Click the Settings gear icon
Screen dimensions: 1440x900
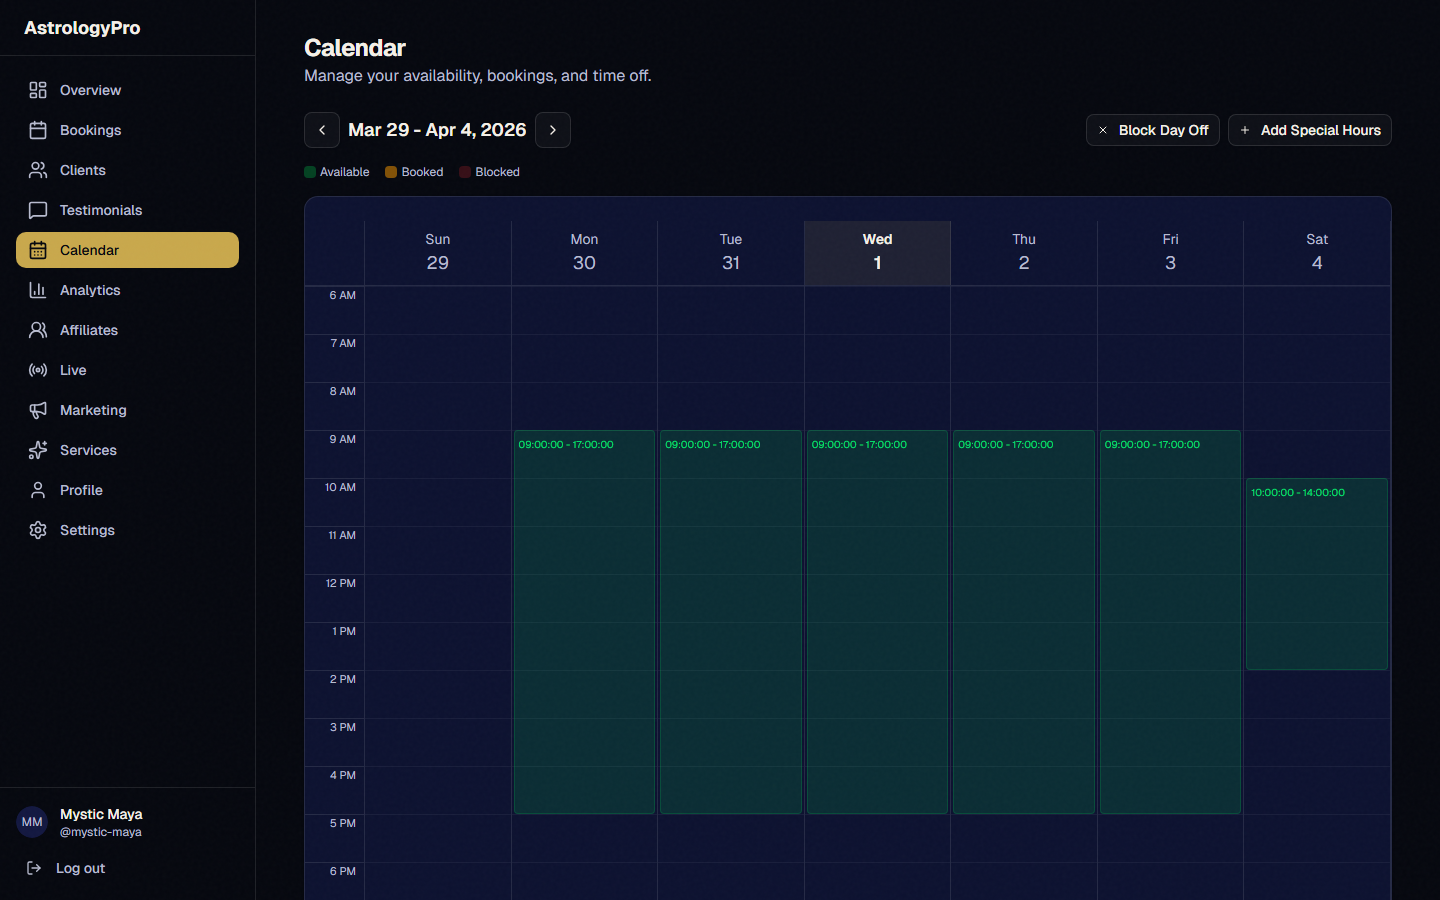click(x=38, y=530)
